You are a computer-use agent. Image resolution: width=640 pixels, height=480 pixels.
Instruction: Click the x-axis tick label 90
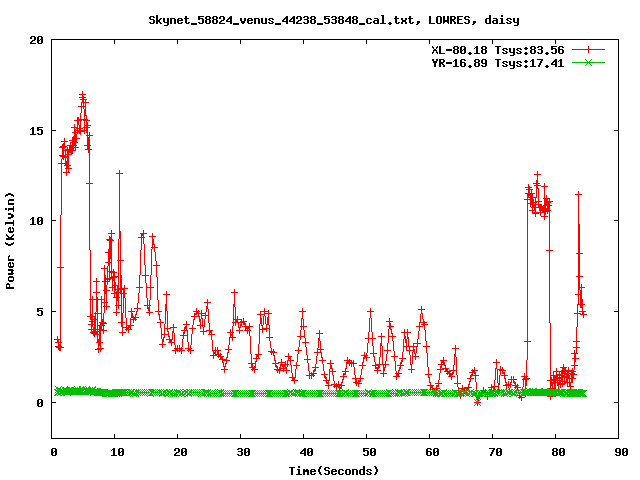pyautogui.click(x=621, y=452)
